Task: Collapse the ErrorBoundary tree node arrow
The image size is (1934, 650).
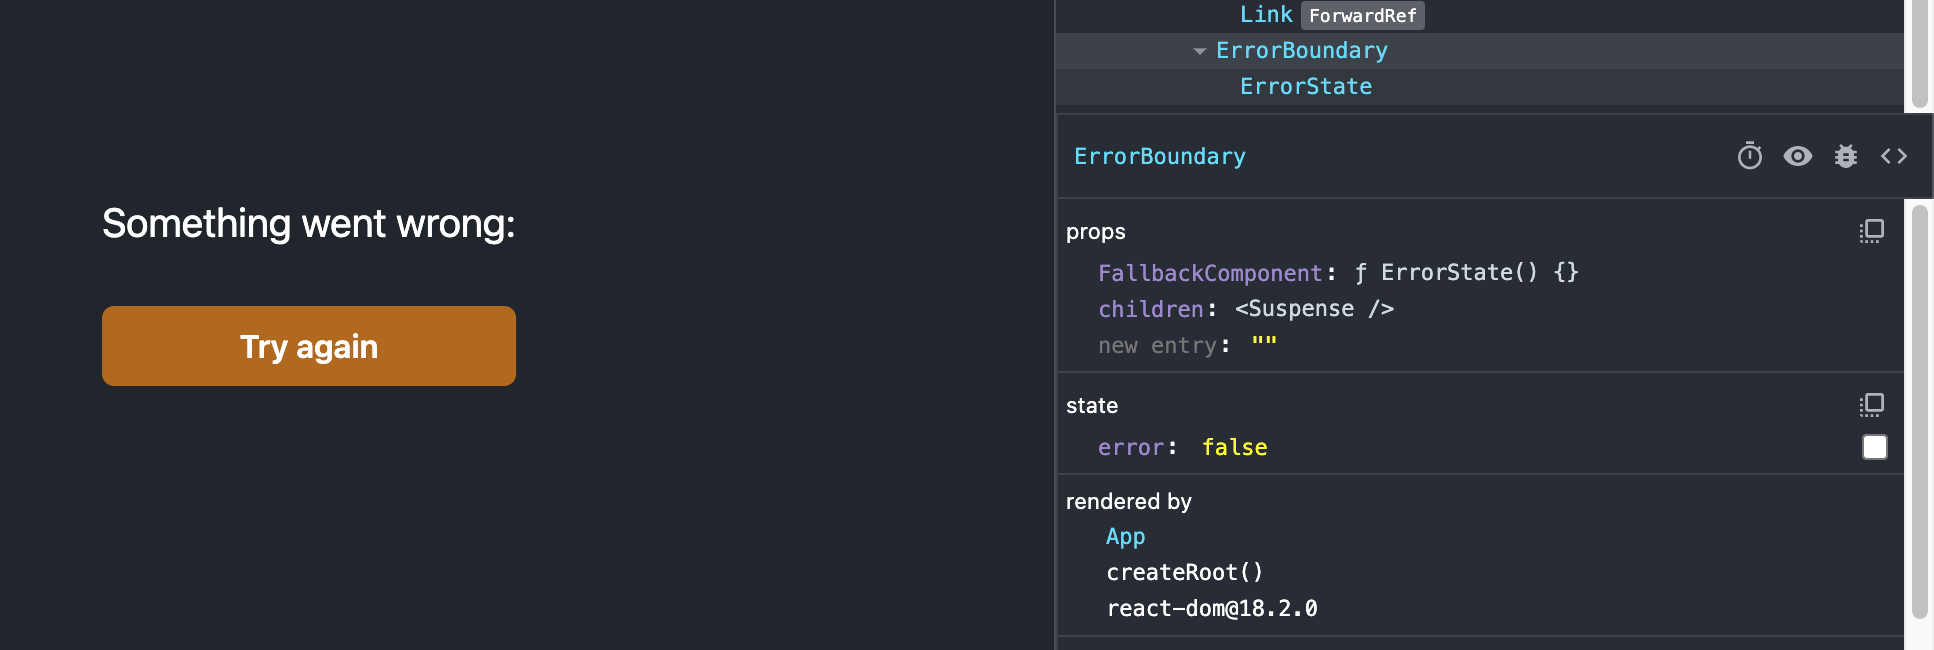Action: click(1200, 51)
